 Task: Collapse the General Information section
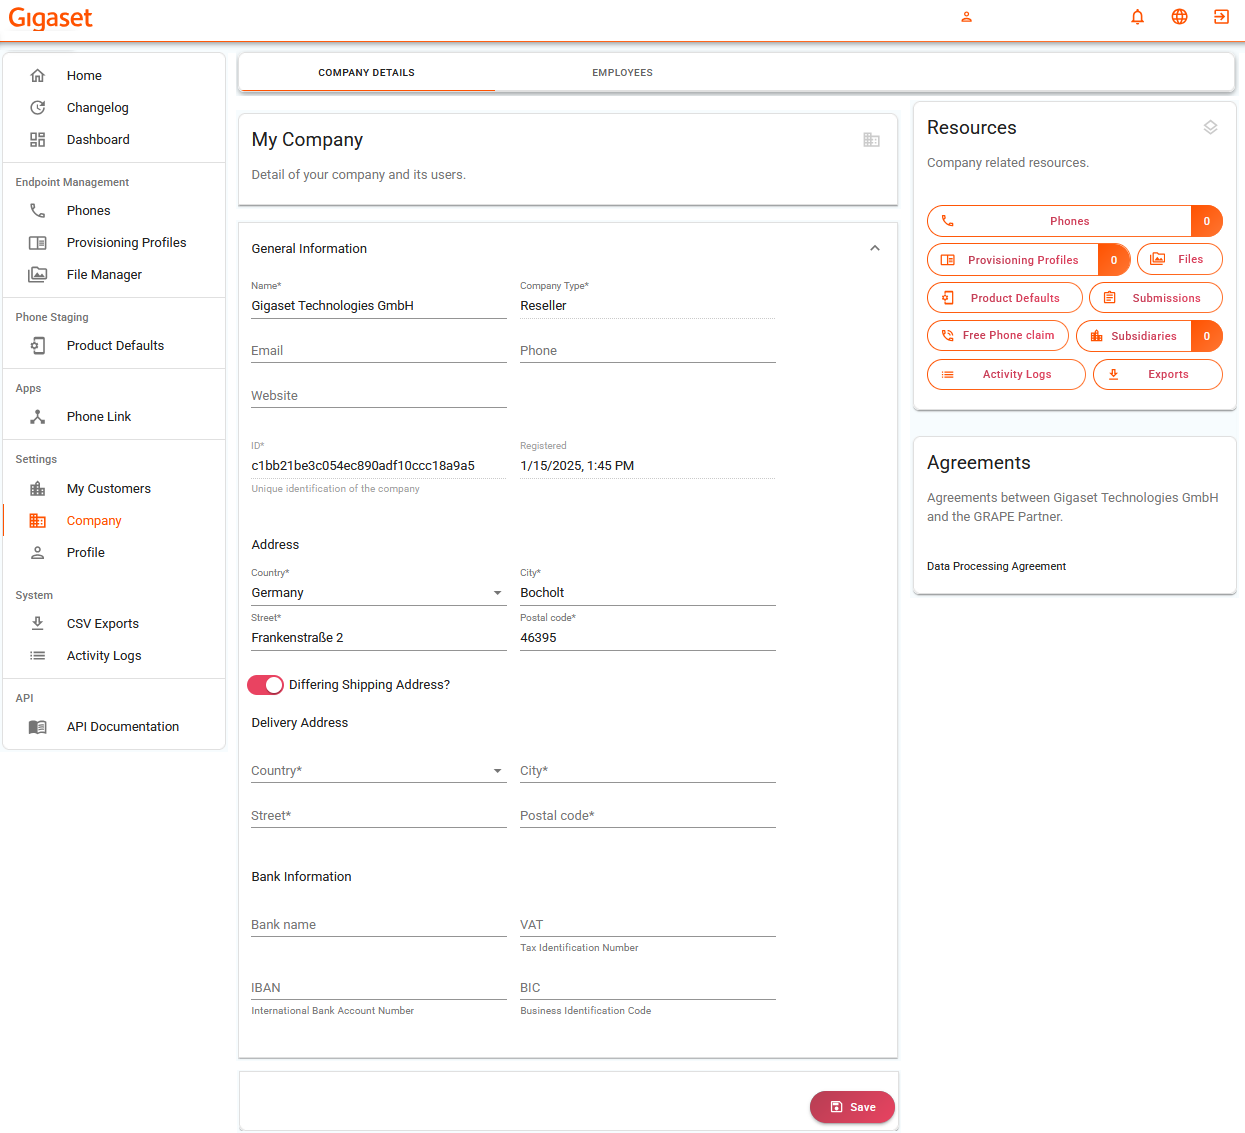click(875, 248)
